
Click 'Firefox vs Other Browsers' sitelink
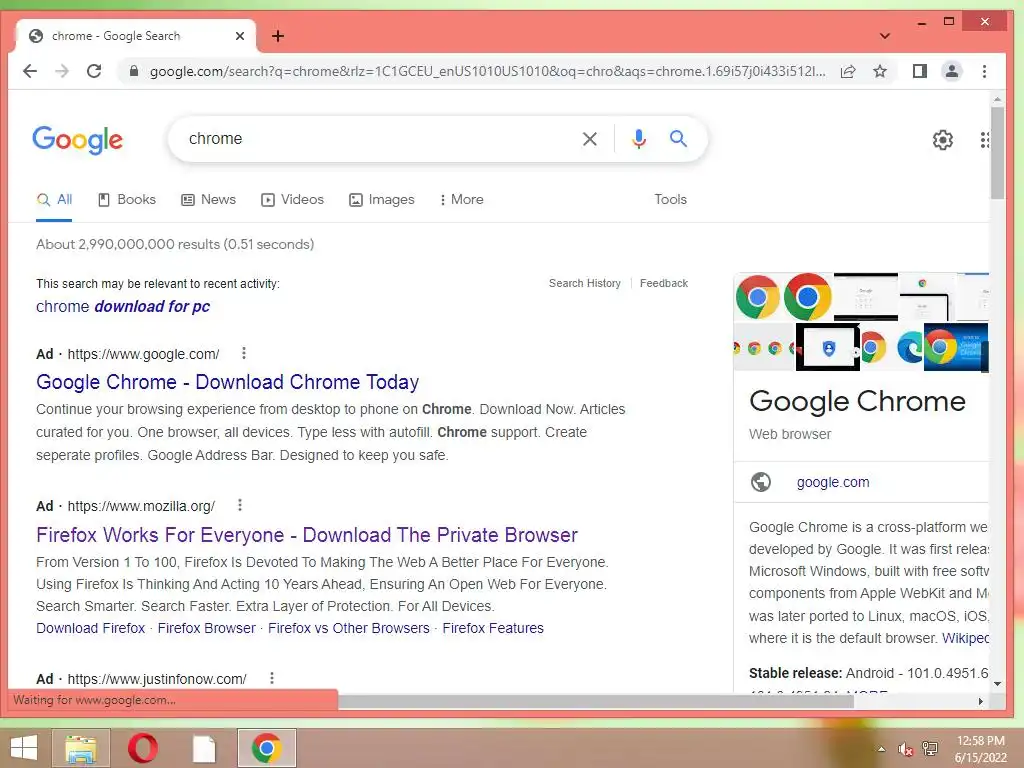tap(349, 628)
